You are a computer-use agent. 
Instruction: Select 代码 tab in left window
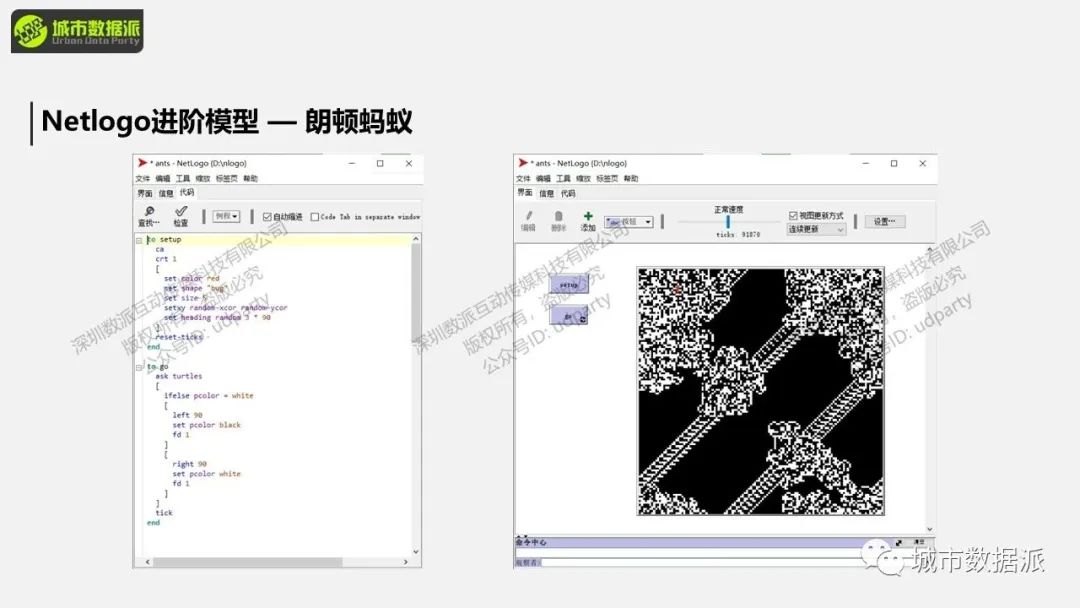(x=187, y=193)
